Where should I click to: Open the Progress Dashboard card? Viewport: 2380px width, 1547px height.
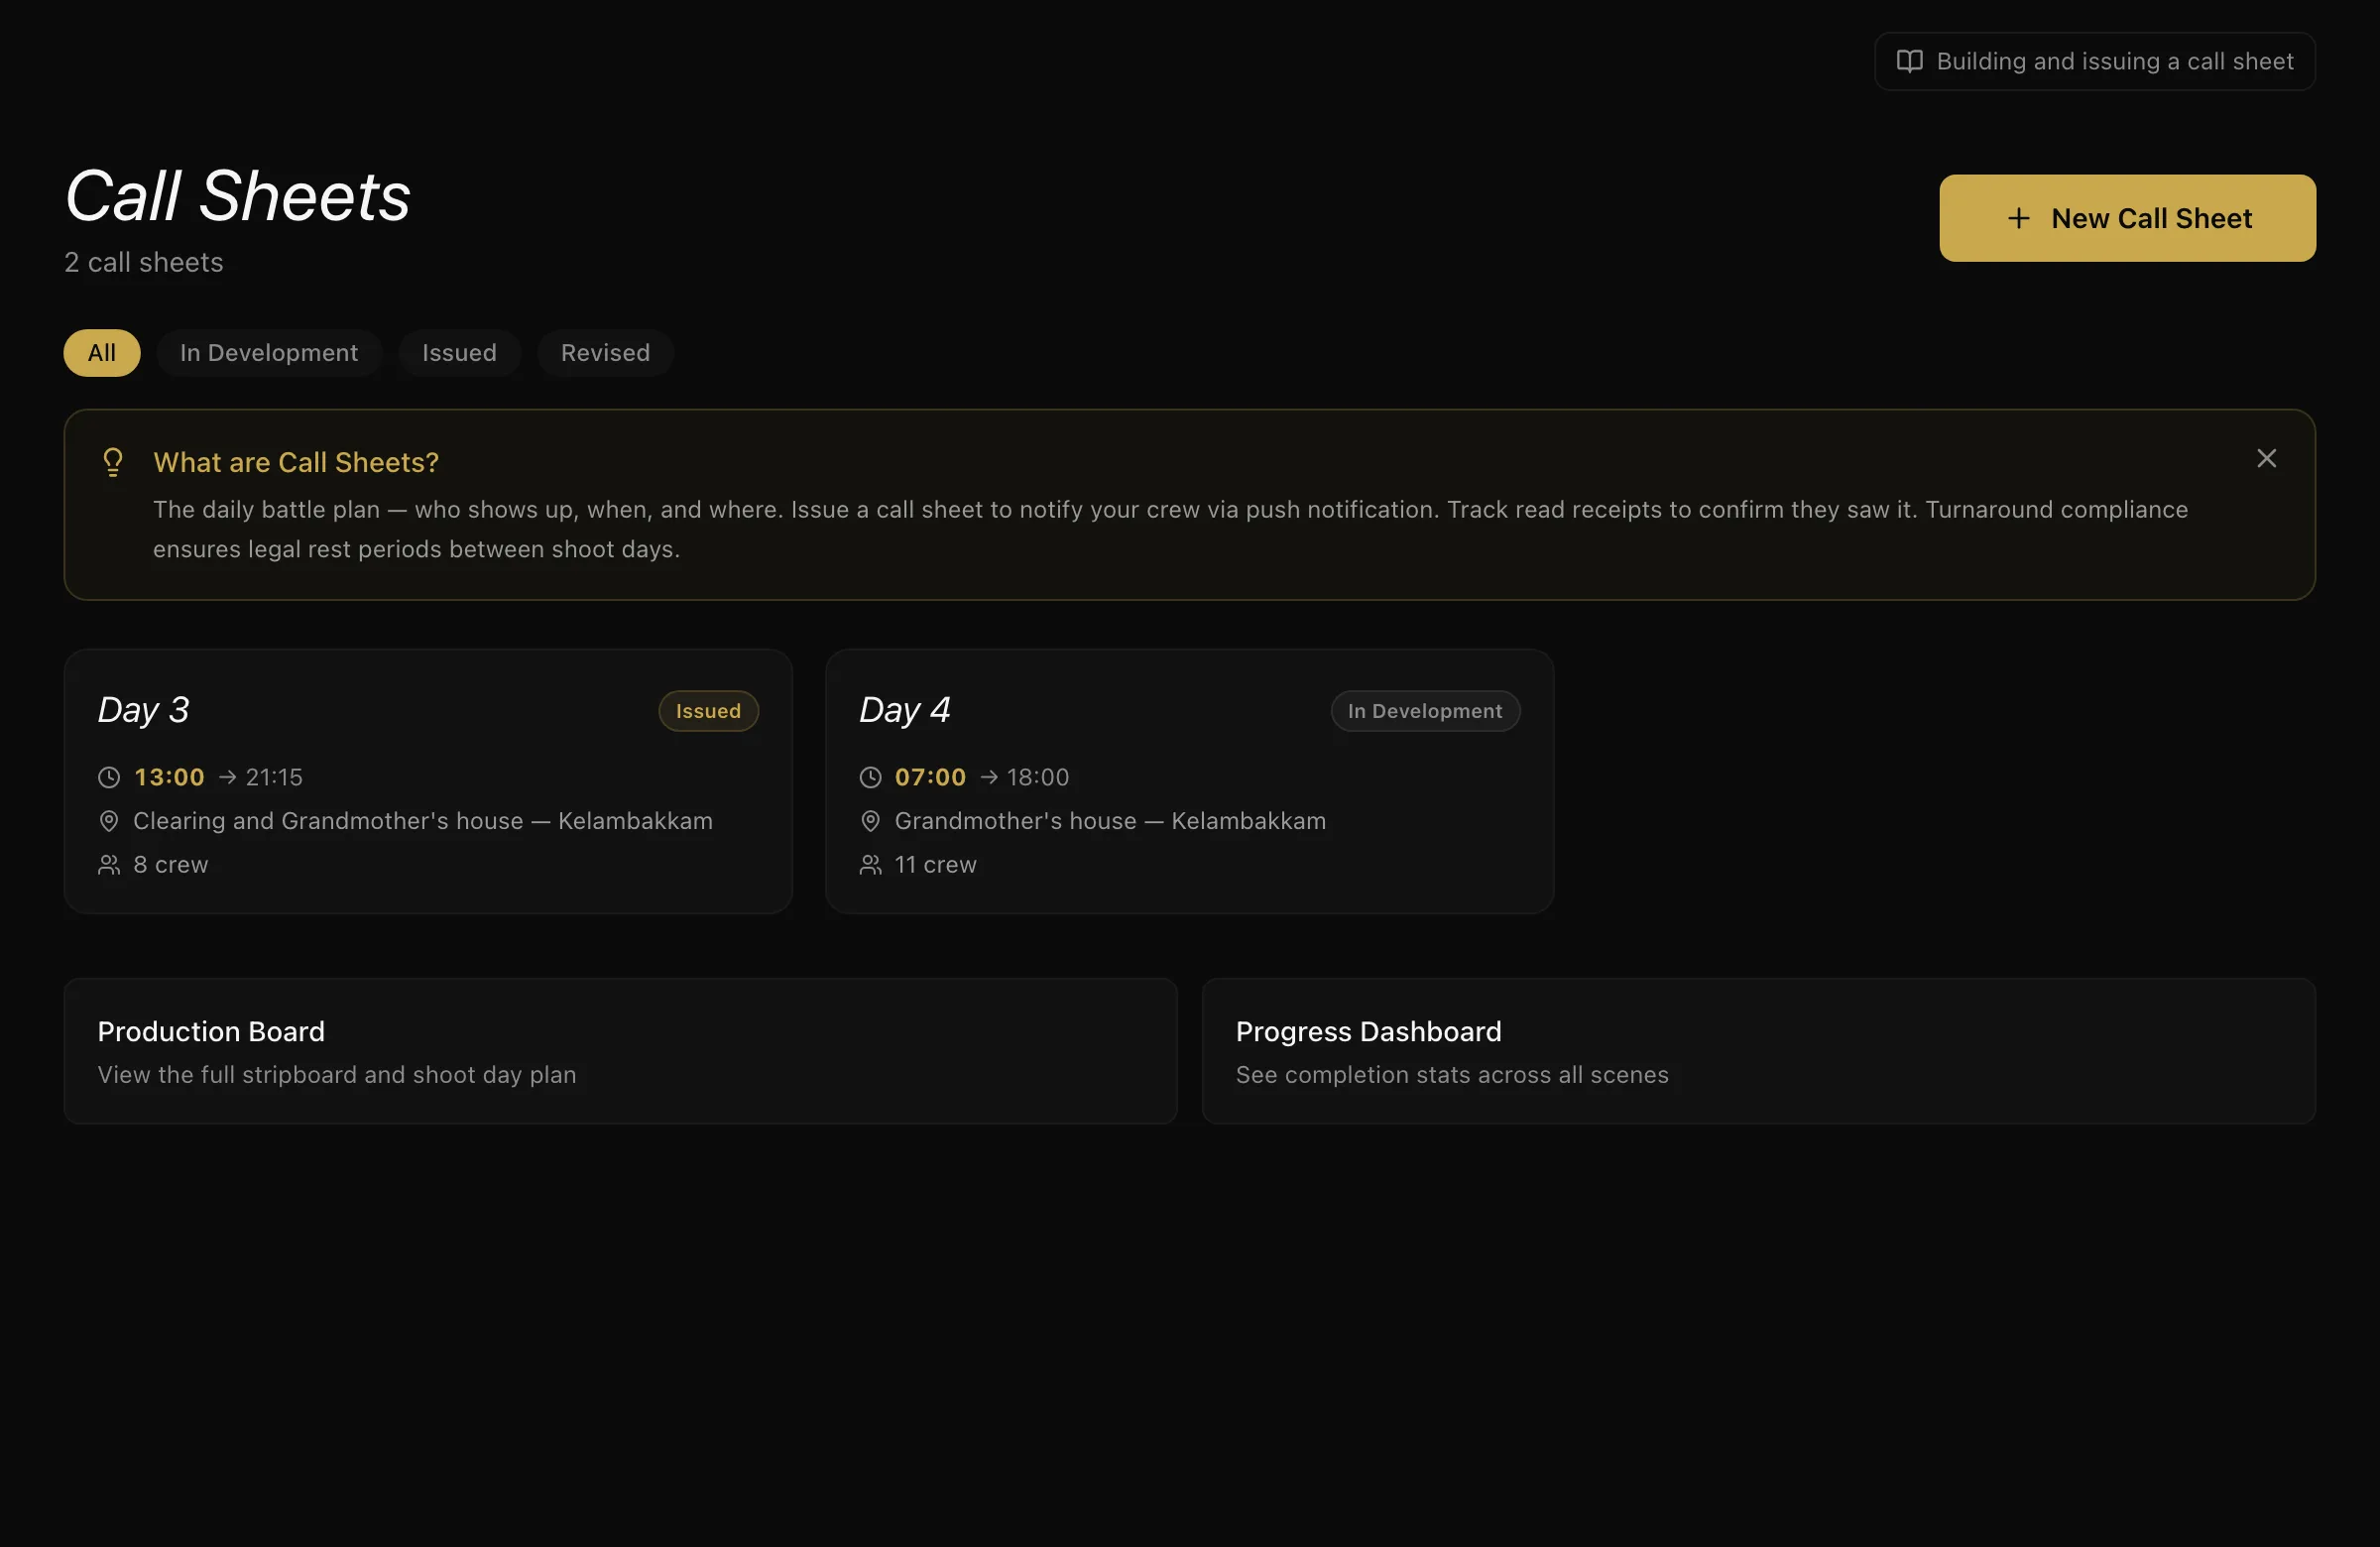(1758, 1051)
